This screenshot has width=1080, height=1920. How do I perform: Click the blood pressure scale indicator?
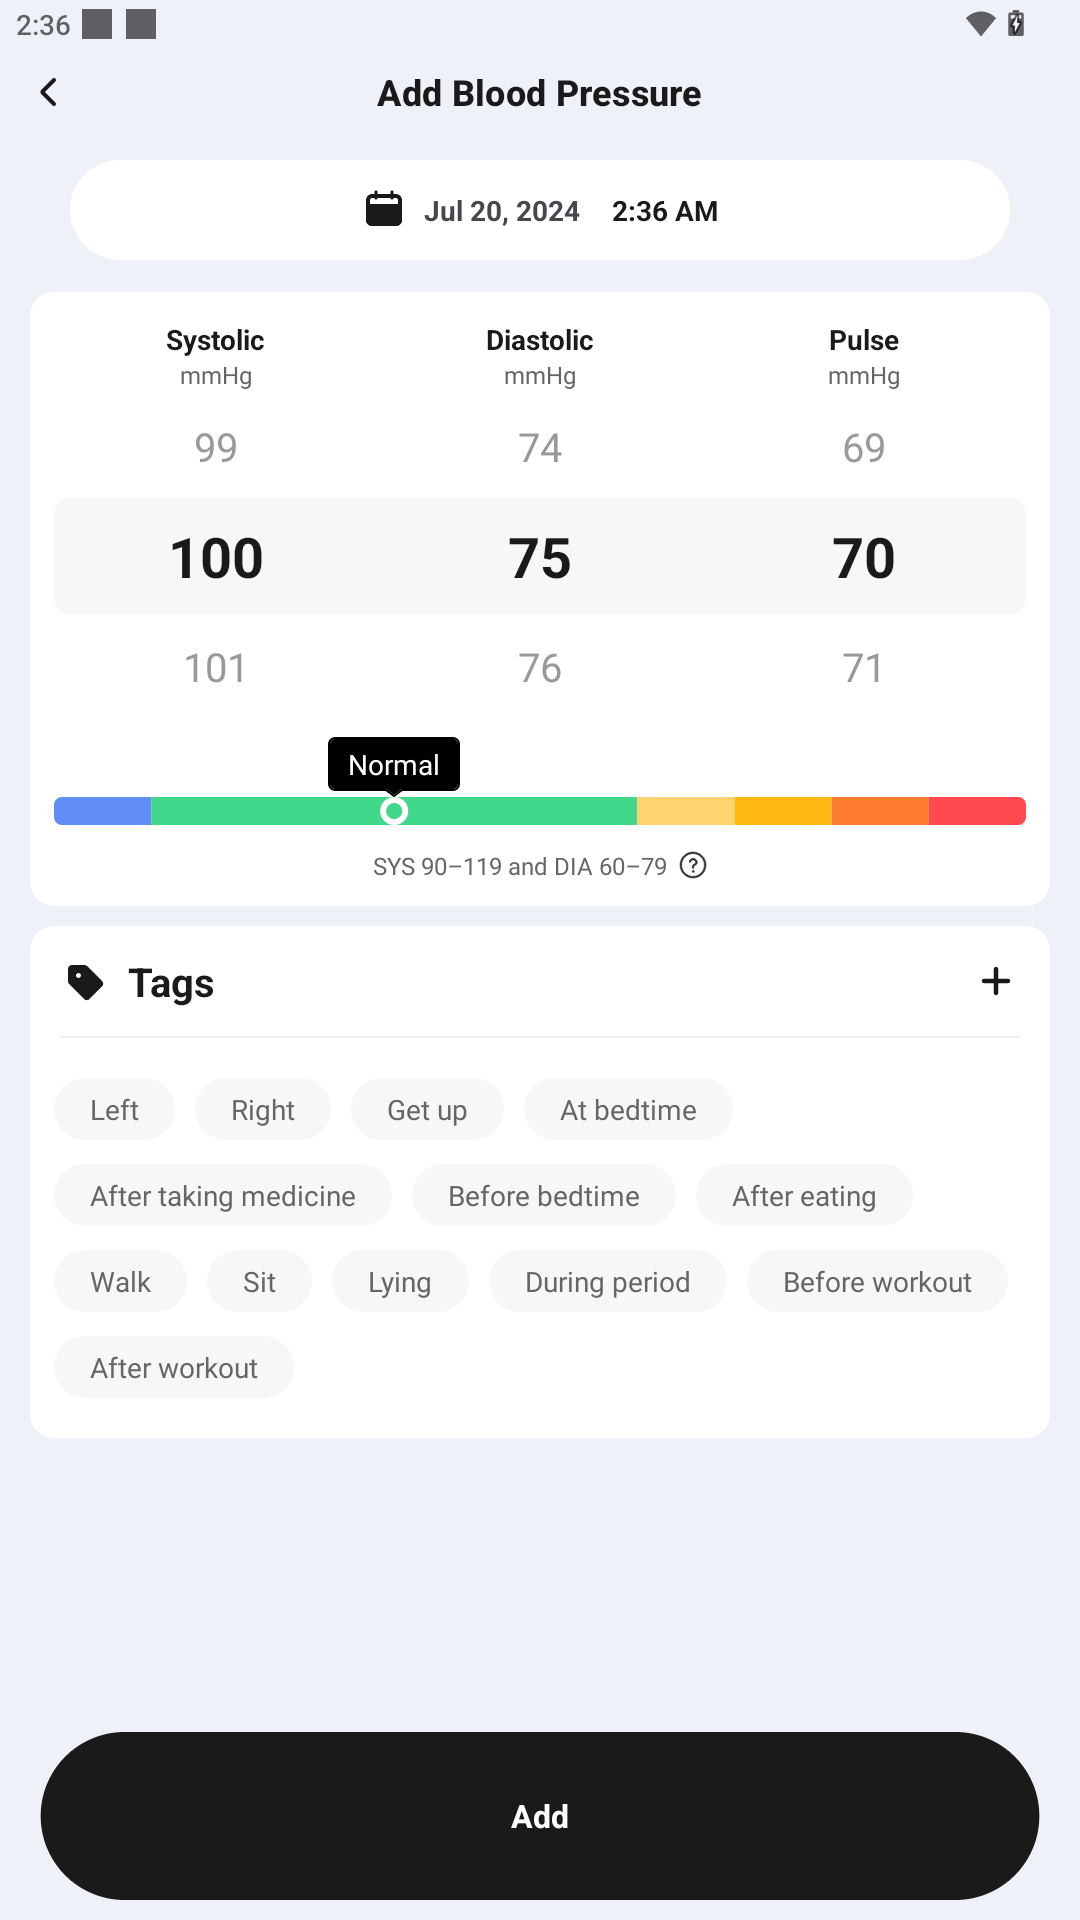pos(393,811)
